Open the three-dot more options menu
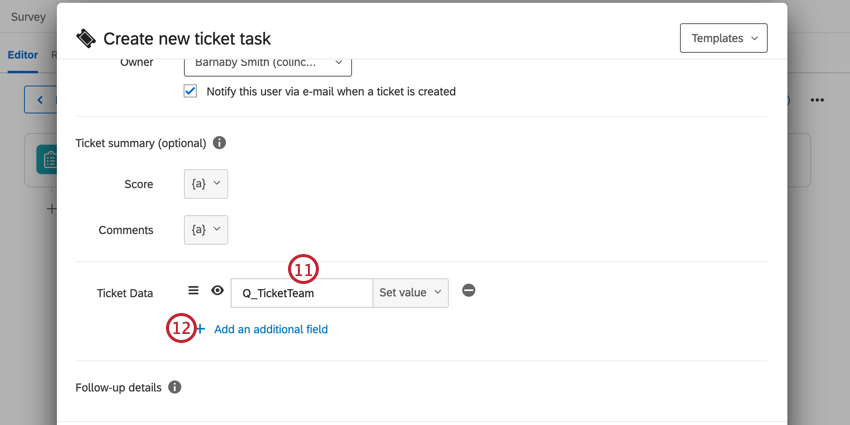 click(817, 100)
